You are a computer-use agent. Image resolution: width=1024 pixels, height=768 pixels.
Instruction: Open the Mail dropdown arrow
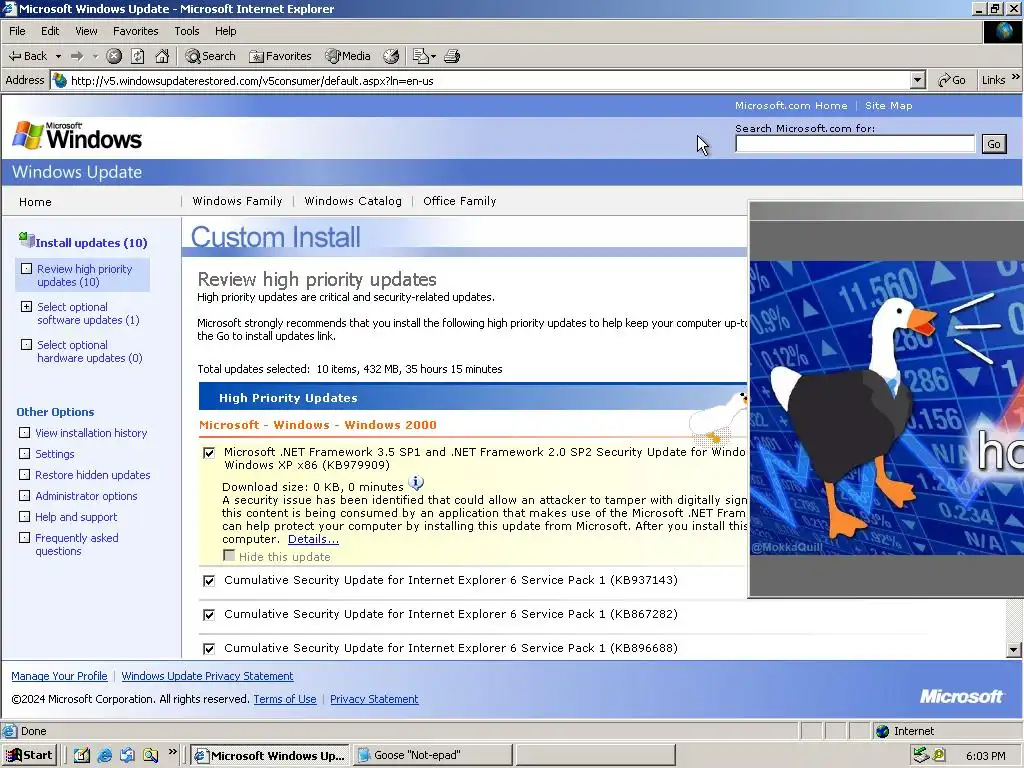433,56
